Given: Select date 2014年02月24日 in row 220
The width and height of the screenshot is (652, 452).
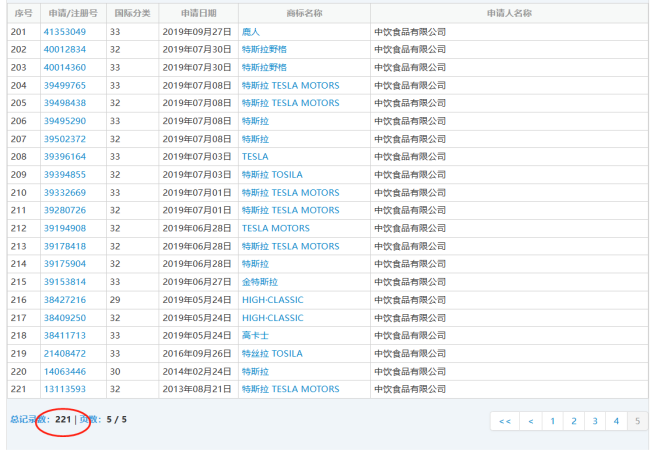Looking at the screenshot, I should point(197,371).
